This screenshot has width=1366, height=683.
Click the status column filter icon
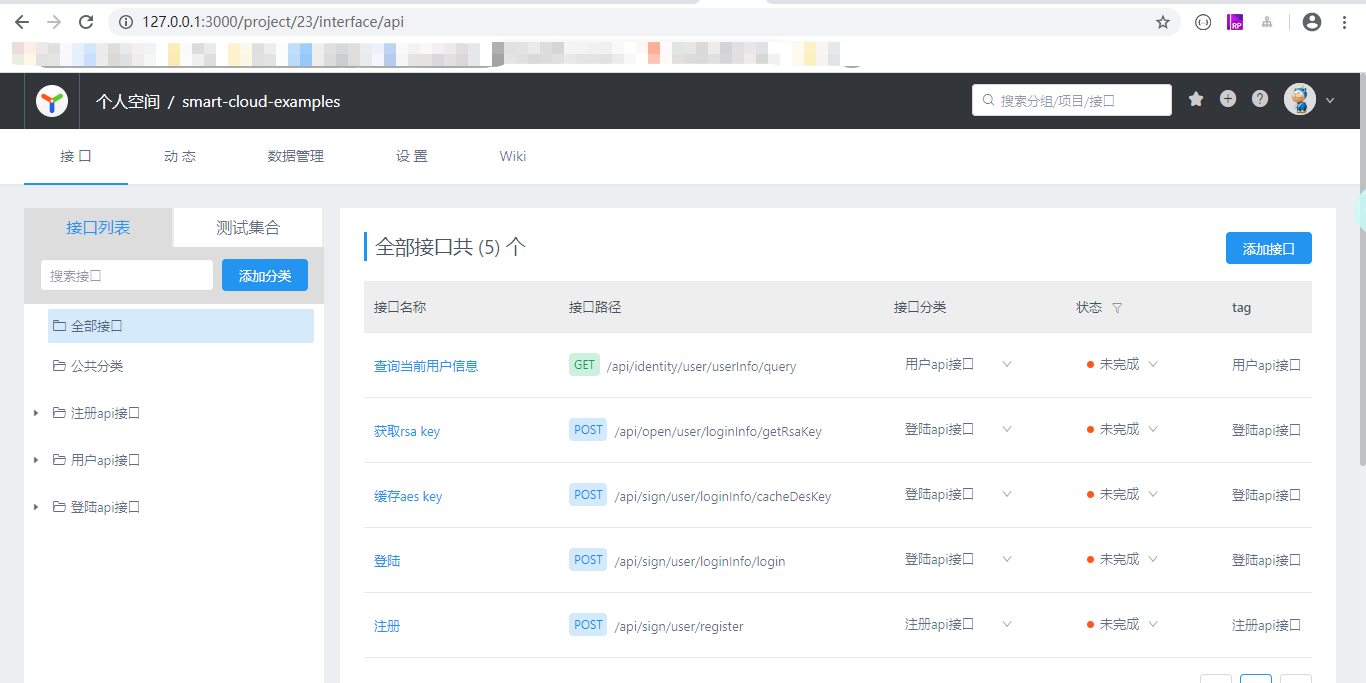(x=1117, y=308)
